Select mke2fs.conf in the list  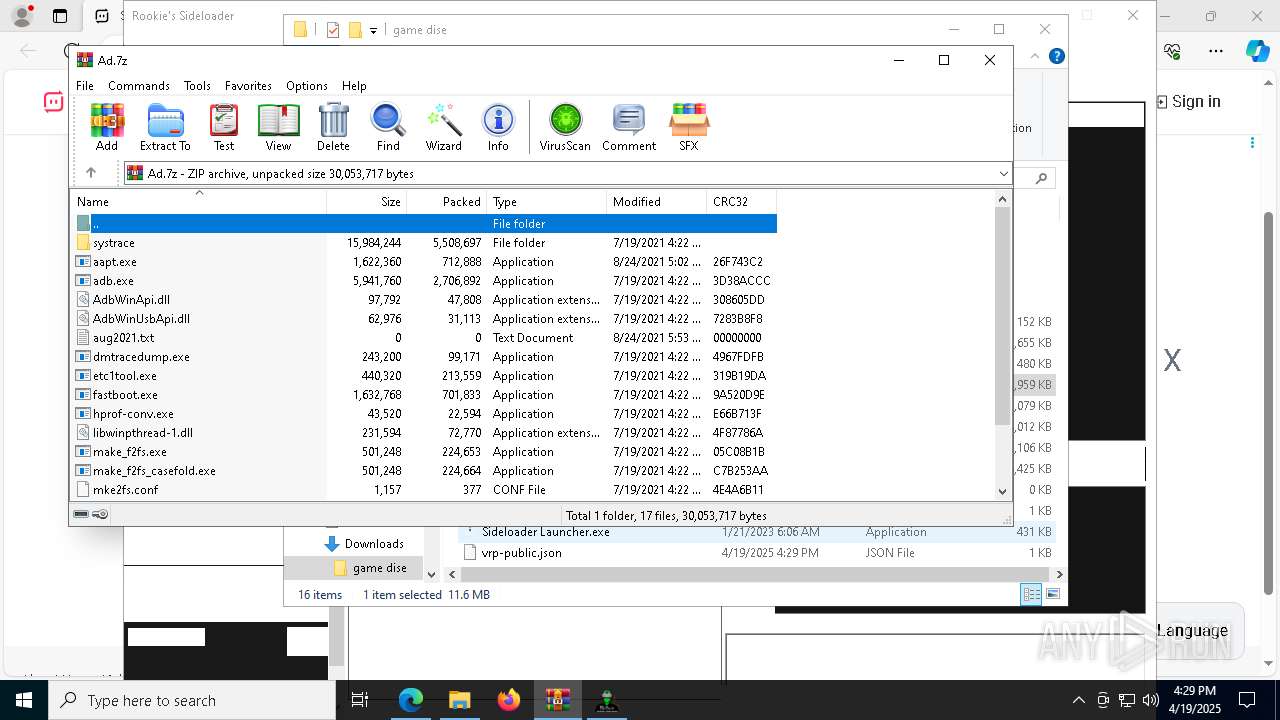[x=425, y=490]
